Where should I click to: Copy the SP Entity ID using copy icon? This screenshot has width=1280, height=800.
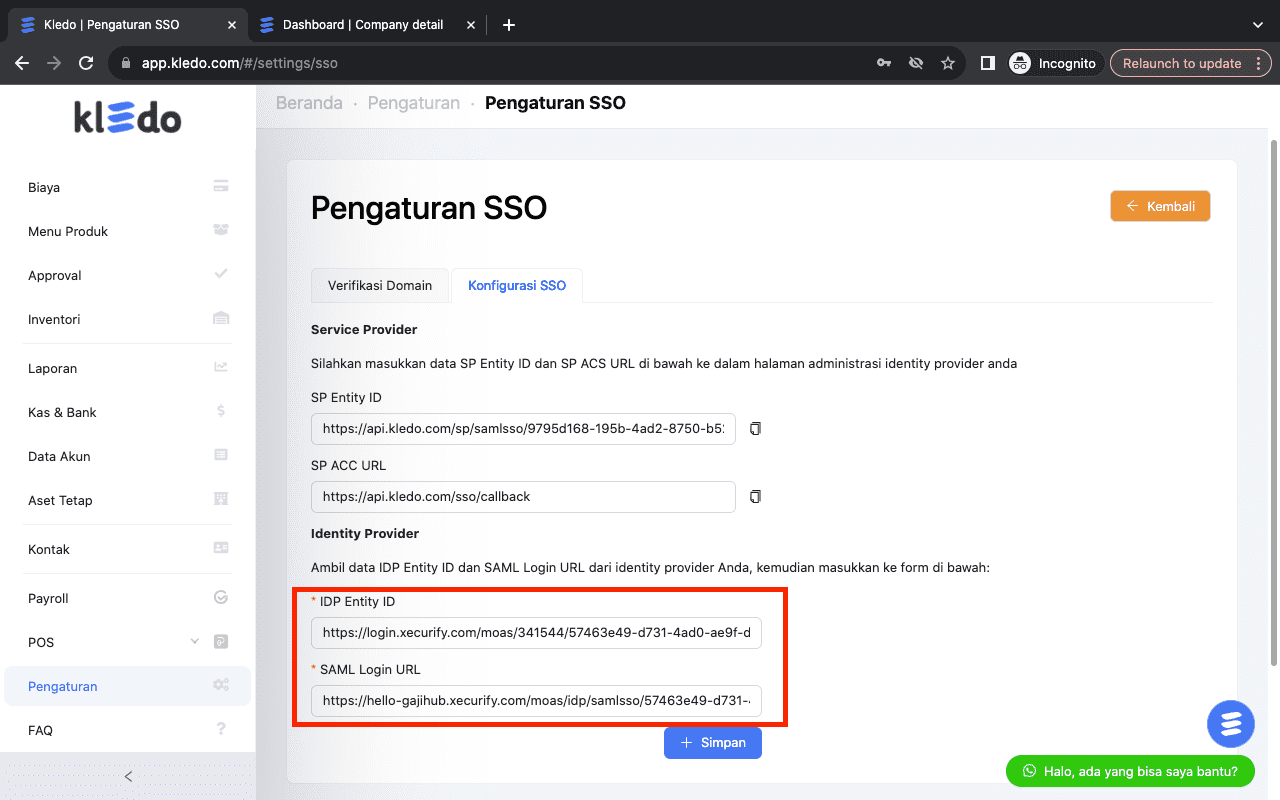click(755, 428)
